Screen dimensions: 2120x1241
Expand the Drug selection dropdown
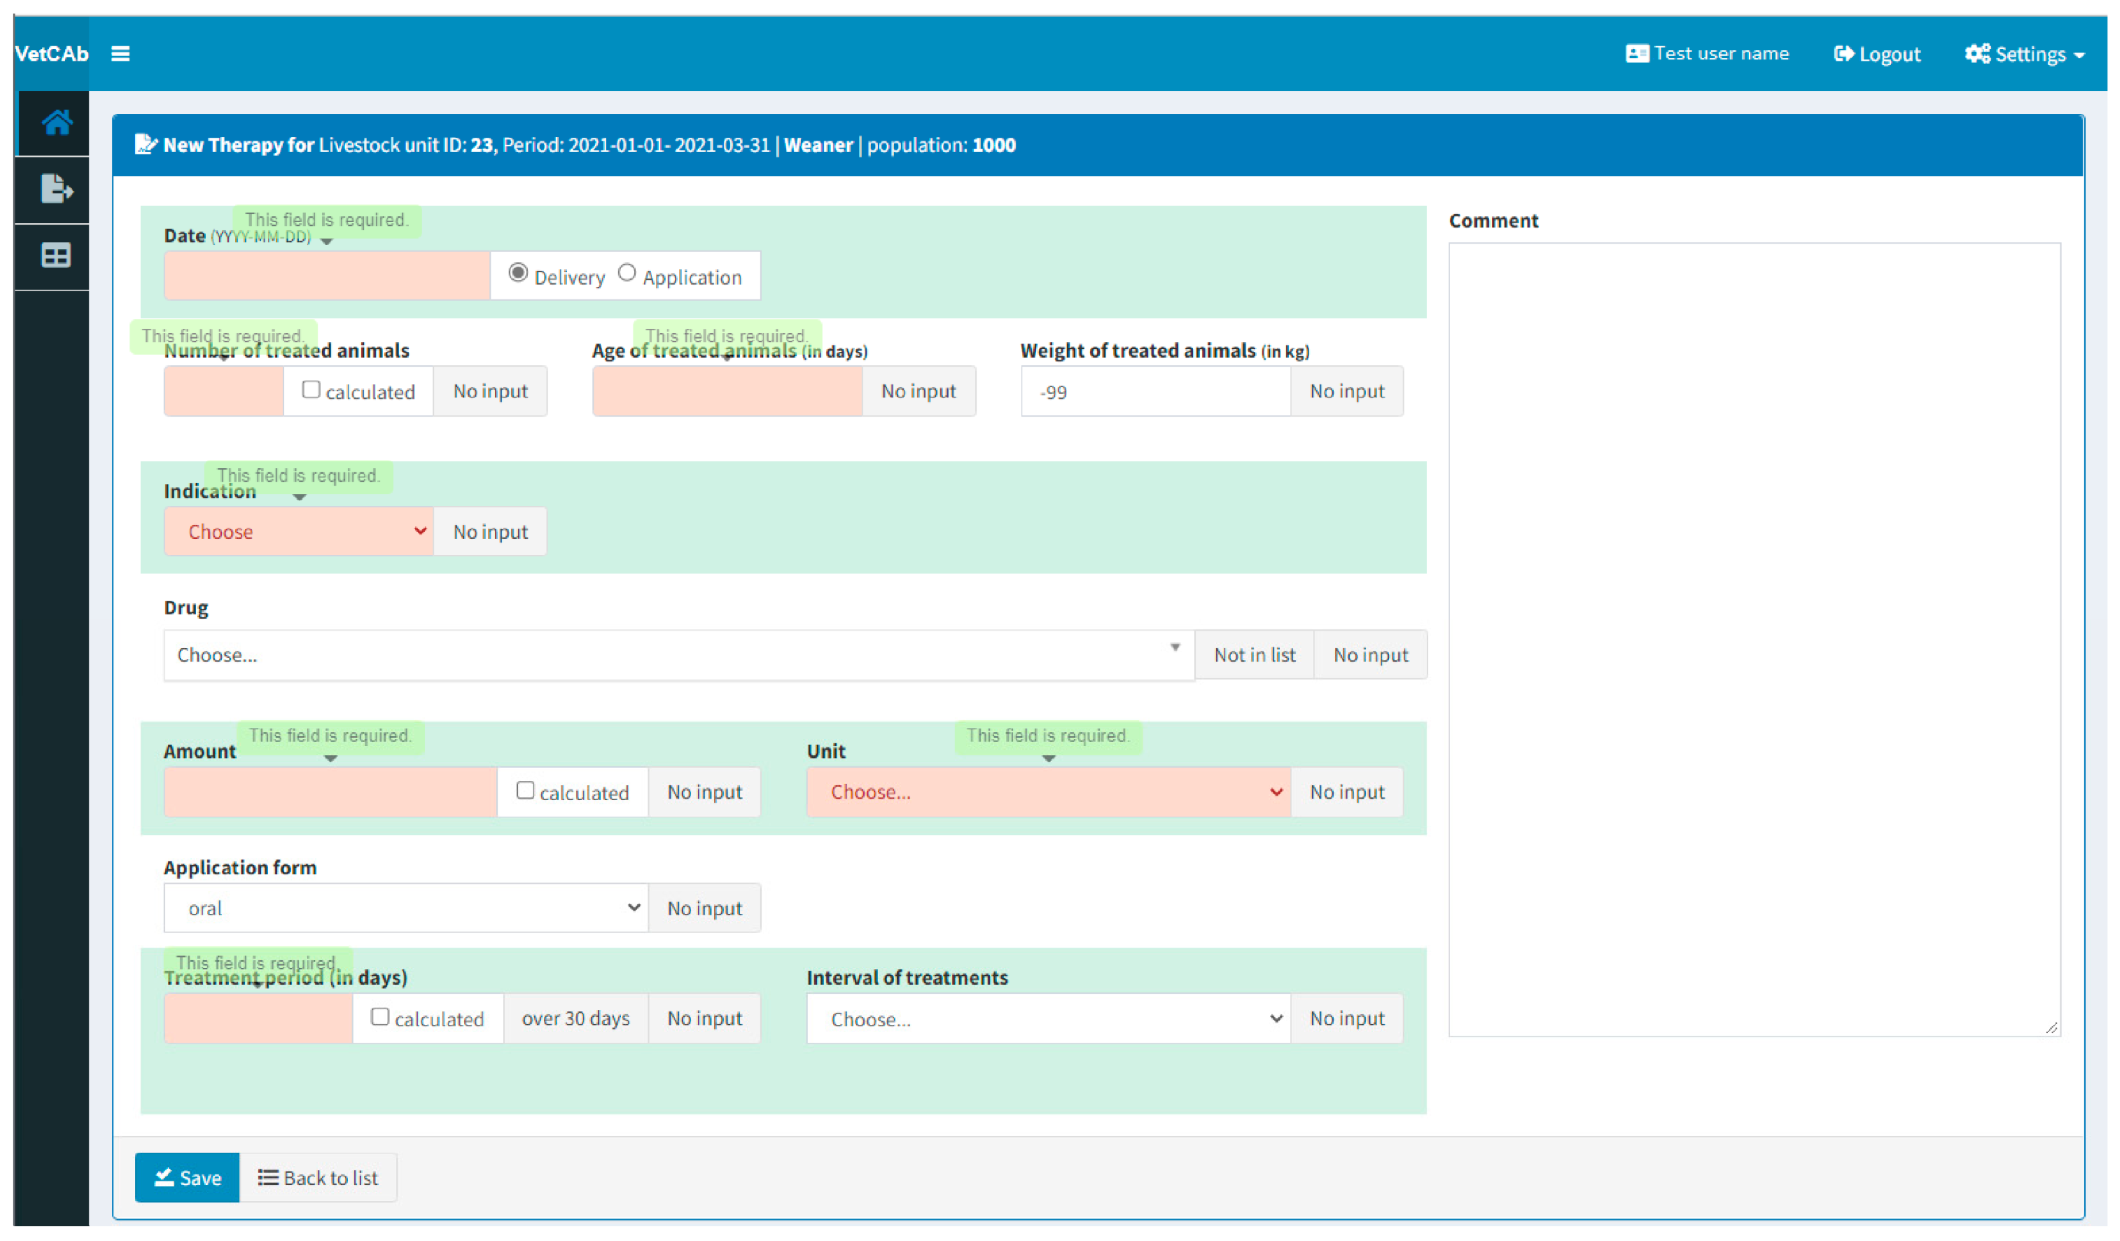[x=678, y=655]
